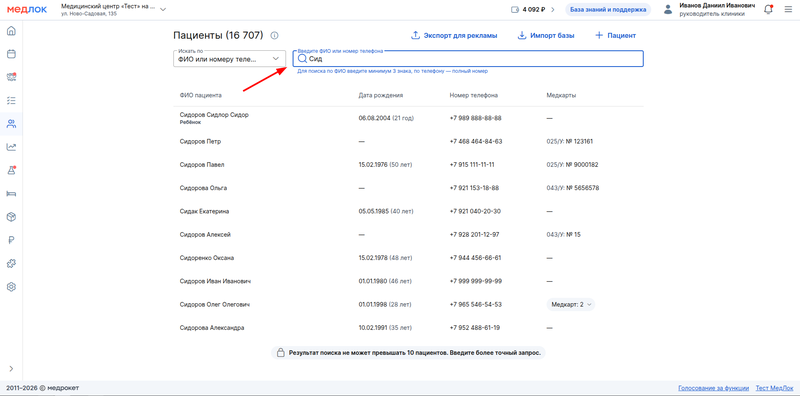Open the 4 092 ₽ balance

tap(534, 10)
